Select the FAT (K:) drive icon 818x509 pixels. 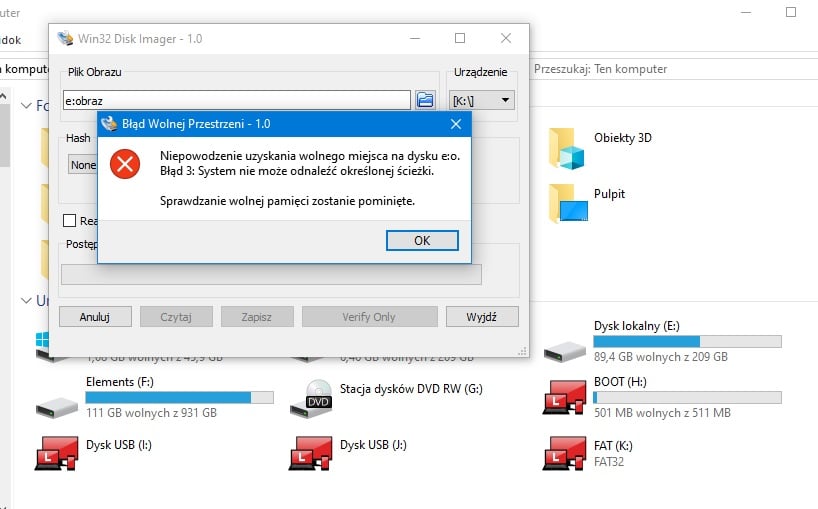pyautogui.click(x=564, y=453)
